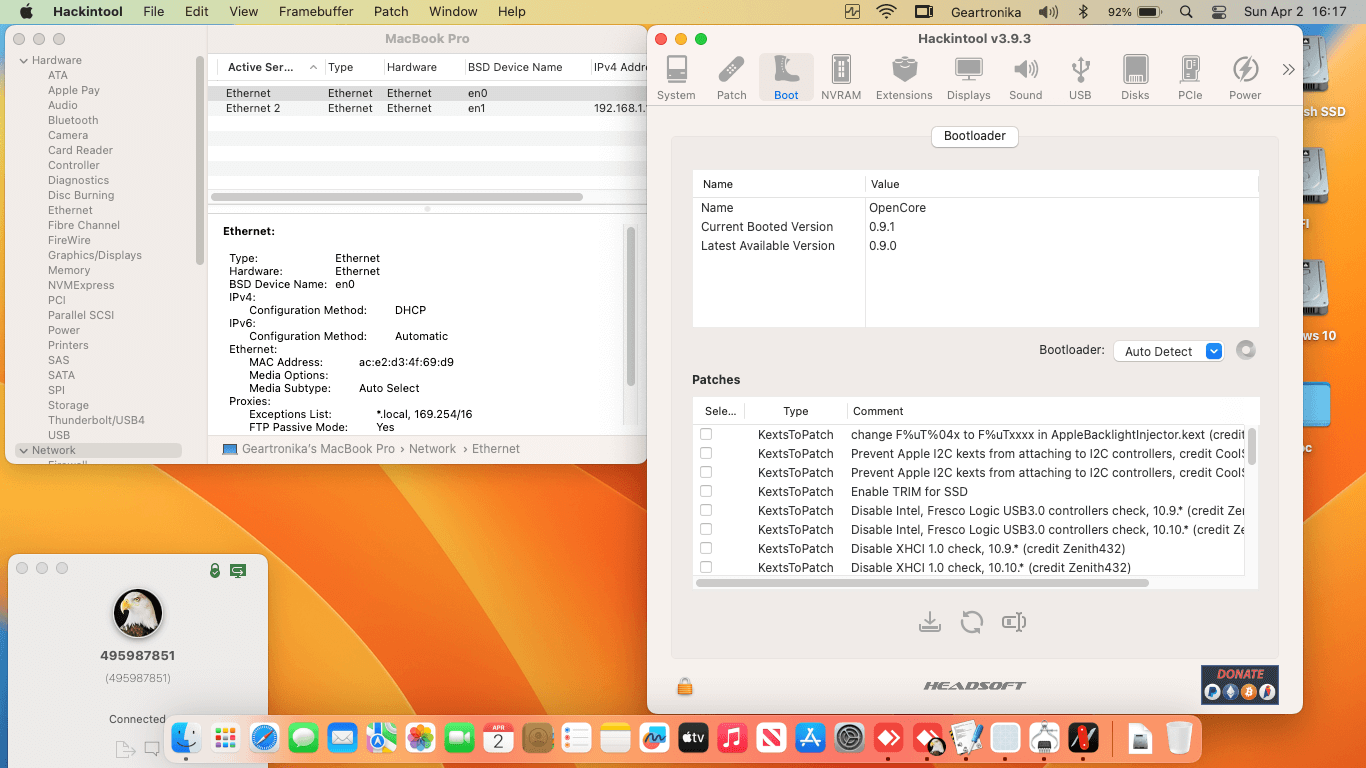Click the green lock icon in the AnyDesk window
Image resolution: width=1366 pixels, height=768 pixels.
[214, 570]
